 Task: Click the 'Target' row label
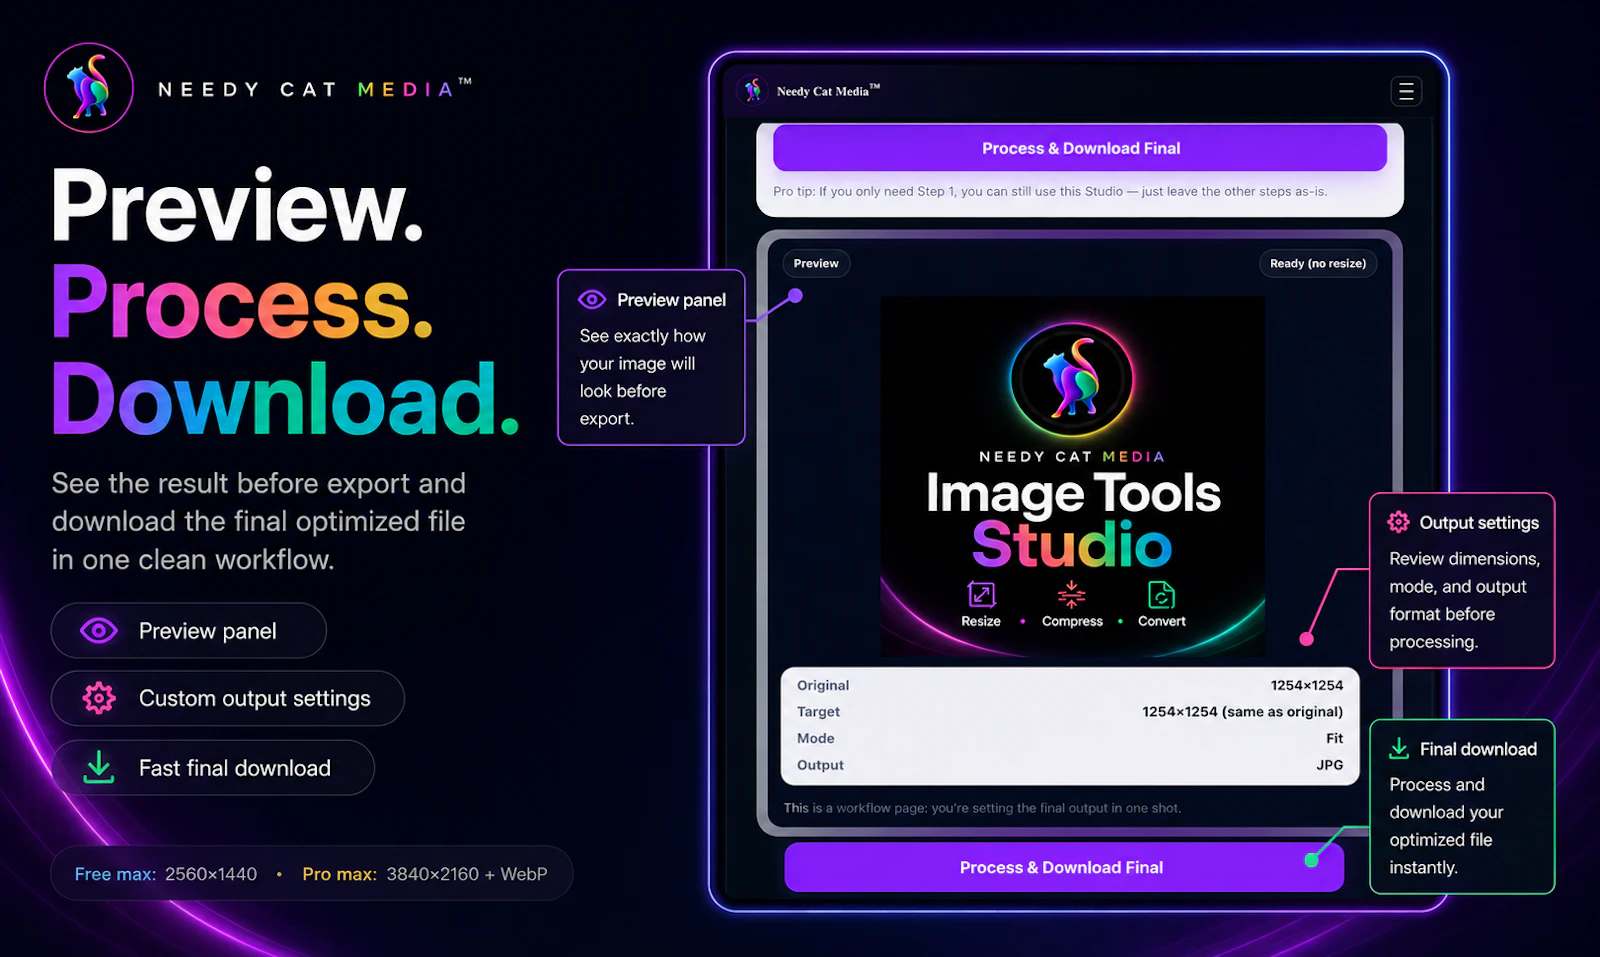818,711
